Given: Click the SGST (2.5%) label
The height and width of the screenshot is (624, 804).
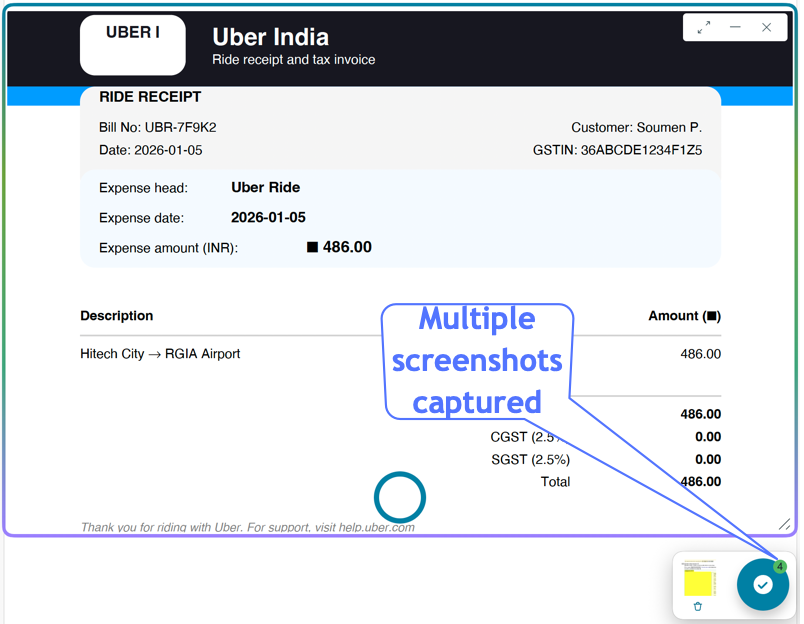Looking at the screenshot, I should click(x=530, y=459).
